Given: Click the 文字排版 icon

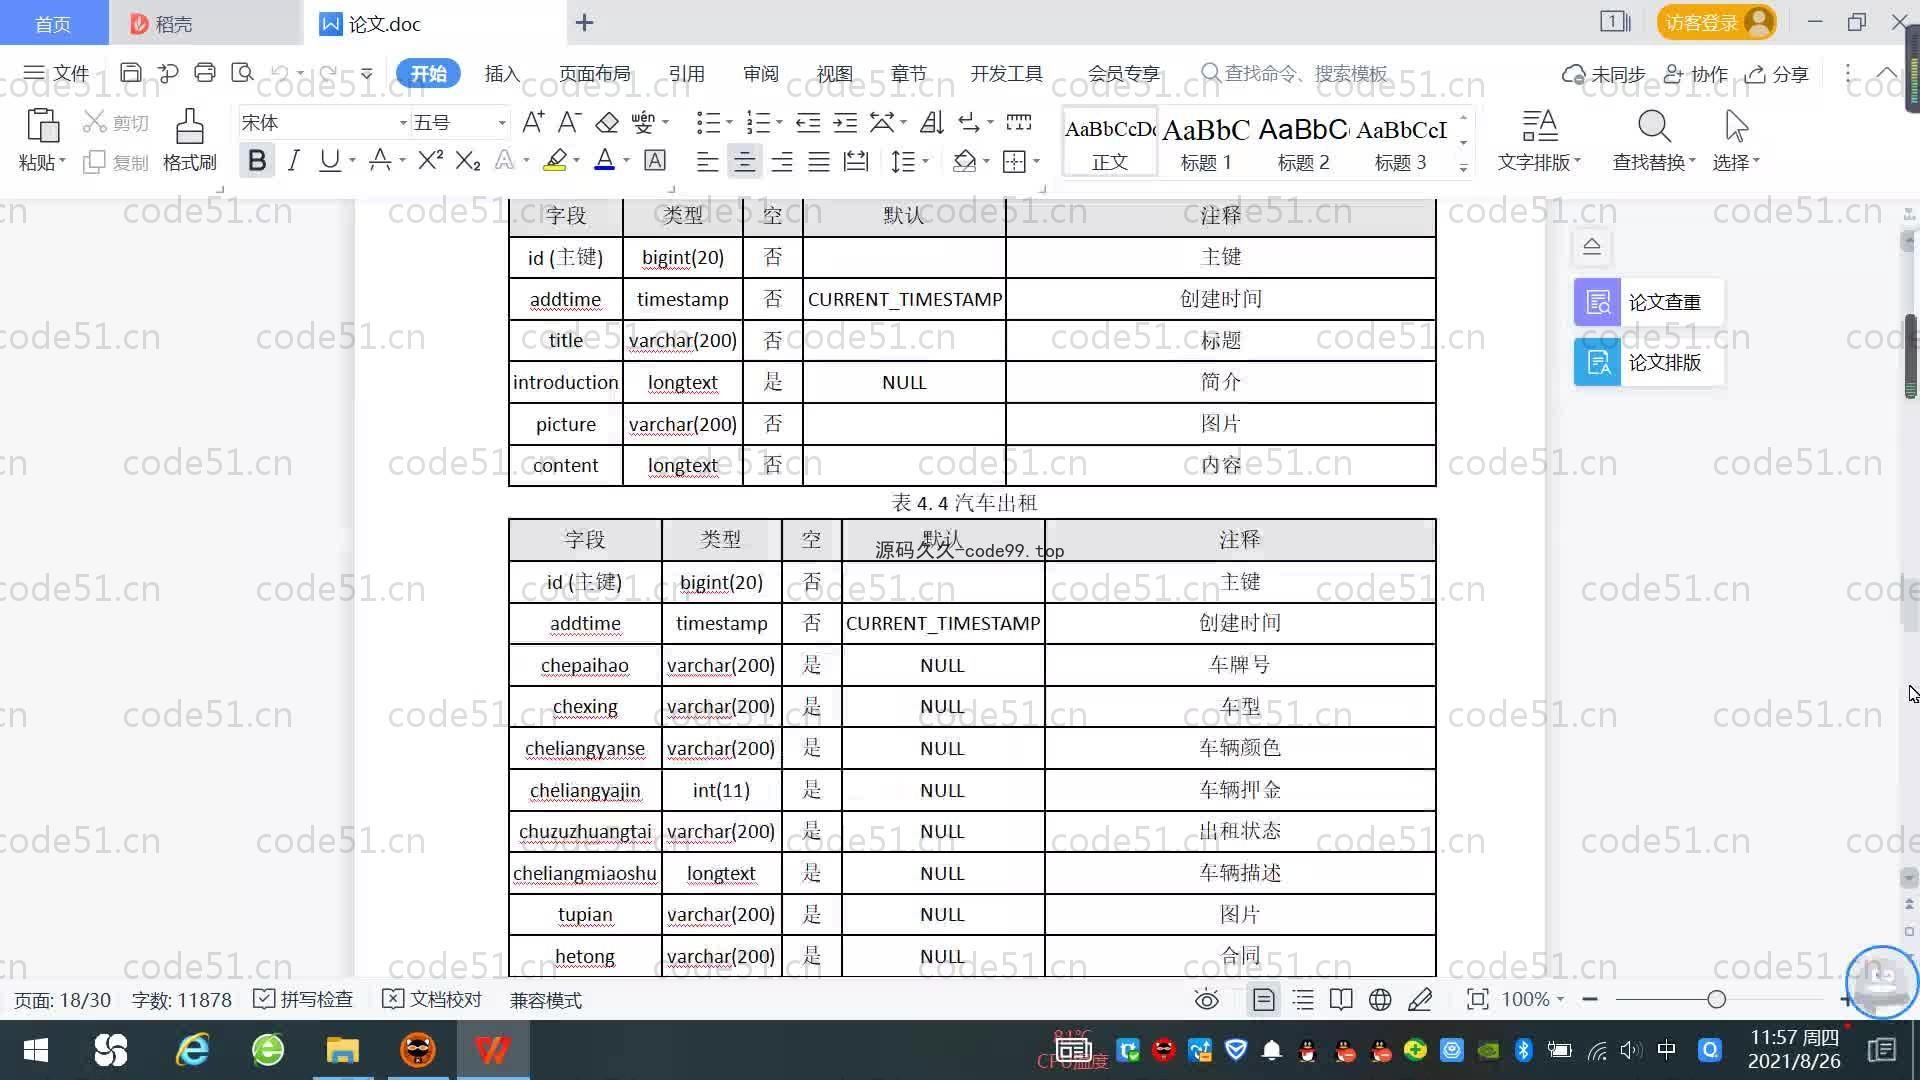Looking at the screenshot, I should (x=1540, y=127).
